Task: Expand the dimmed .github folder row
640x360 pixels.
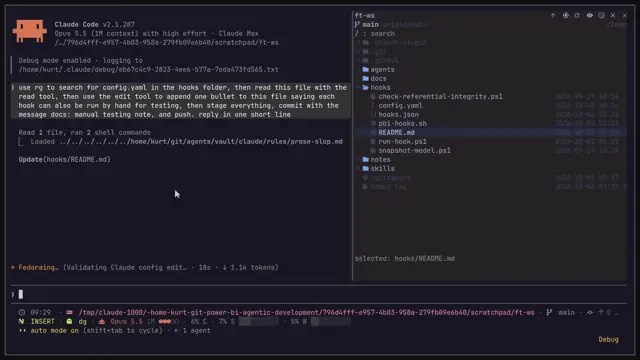Action: 377,60
